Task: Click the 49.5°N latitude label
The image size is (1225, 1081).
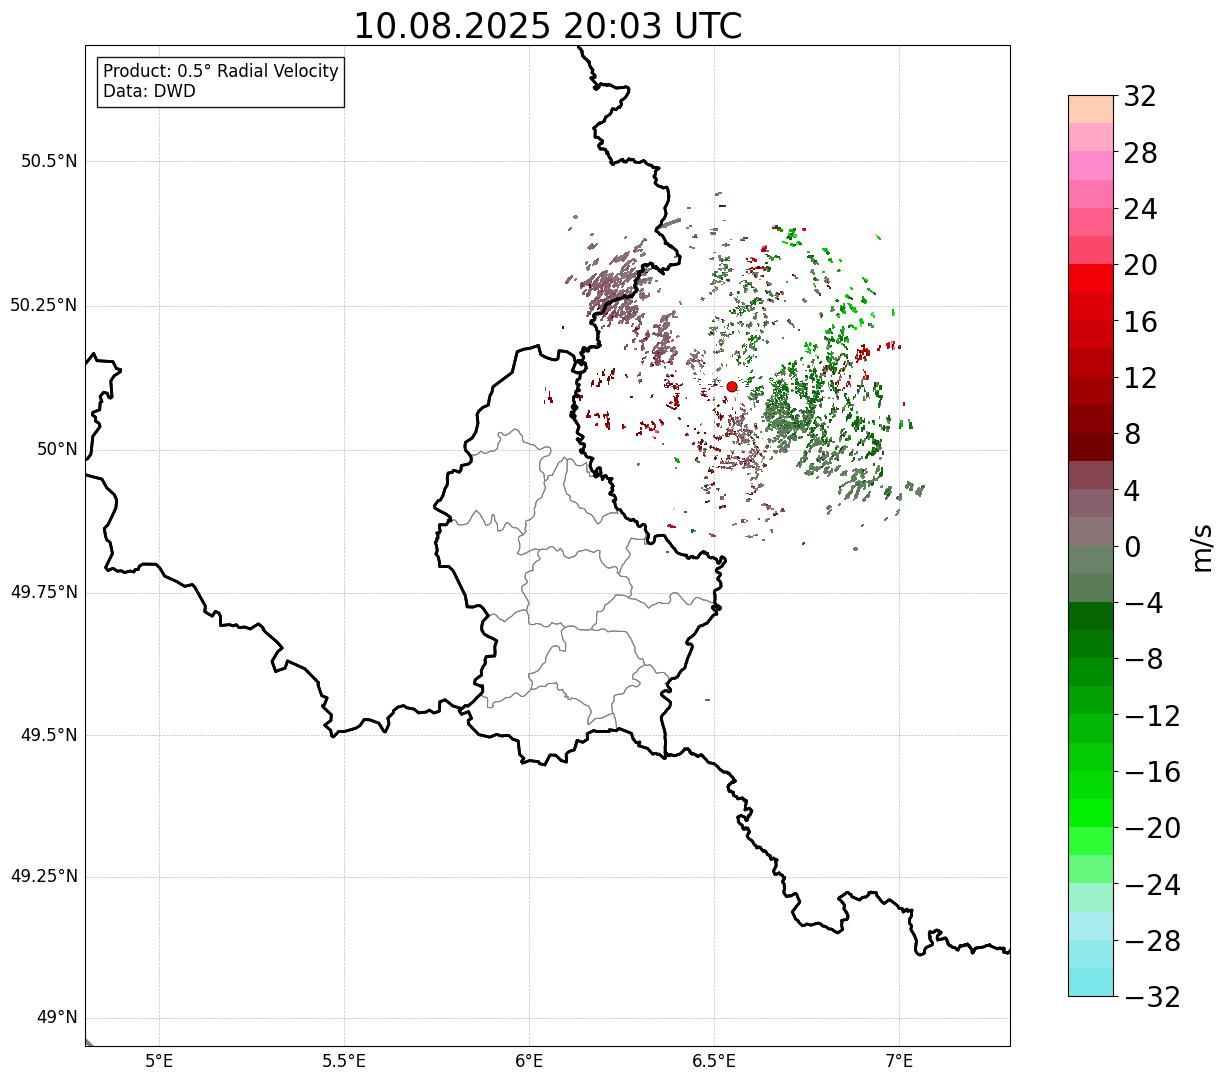Action: (50, 735)
